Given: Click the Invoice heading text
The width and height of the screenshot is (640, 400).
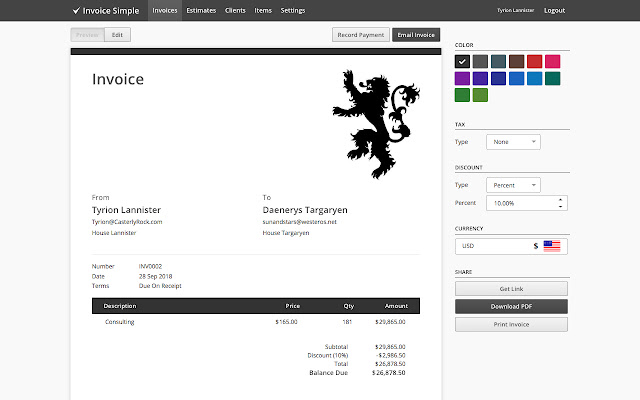Looking at the screenshot, I should coord(118,79).
